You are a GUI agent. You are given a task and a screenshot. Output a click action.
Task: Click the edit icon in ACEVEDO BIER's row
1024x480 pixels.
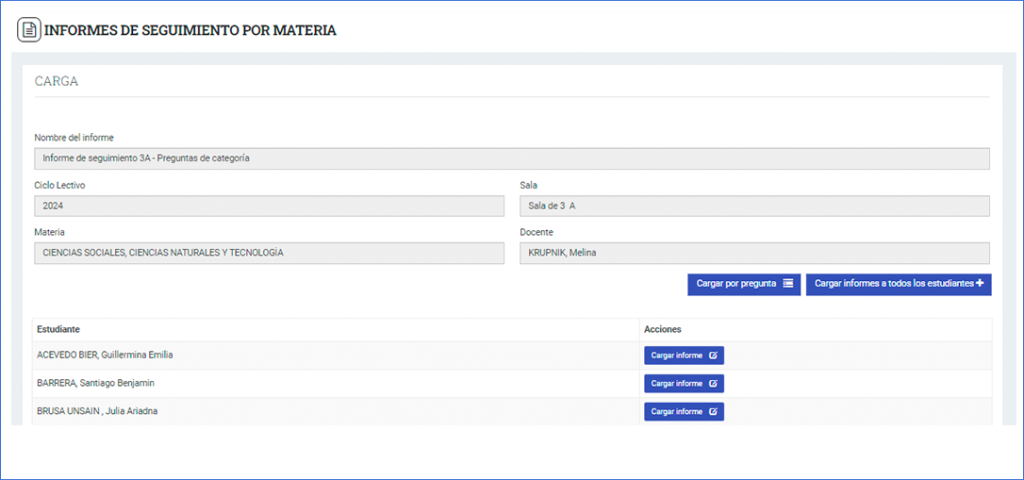[x=713, y=355]
